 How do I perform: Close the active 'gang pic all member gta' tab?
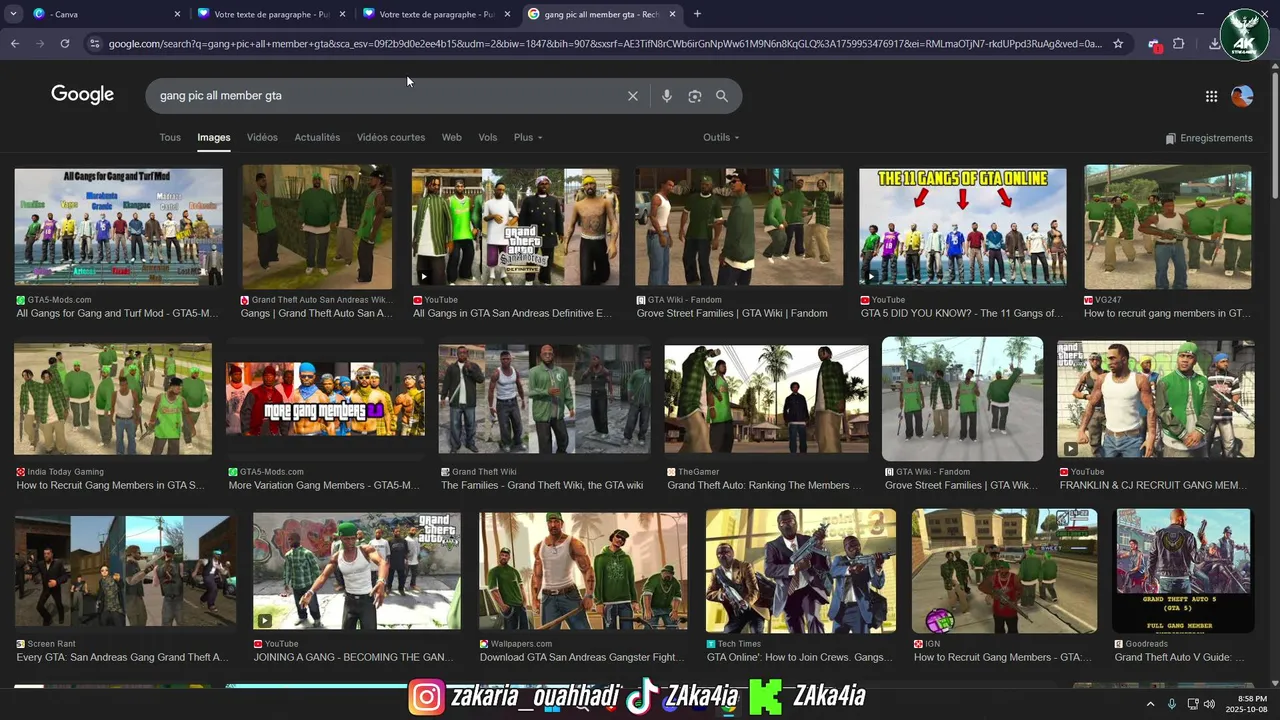672,14
